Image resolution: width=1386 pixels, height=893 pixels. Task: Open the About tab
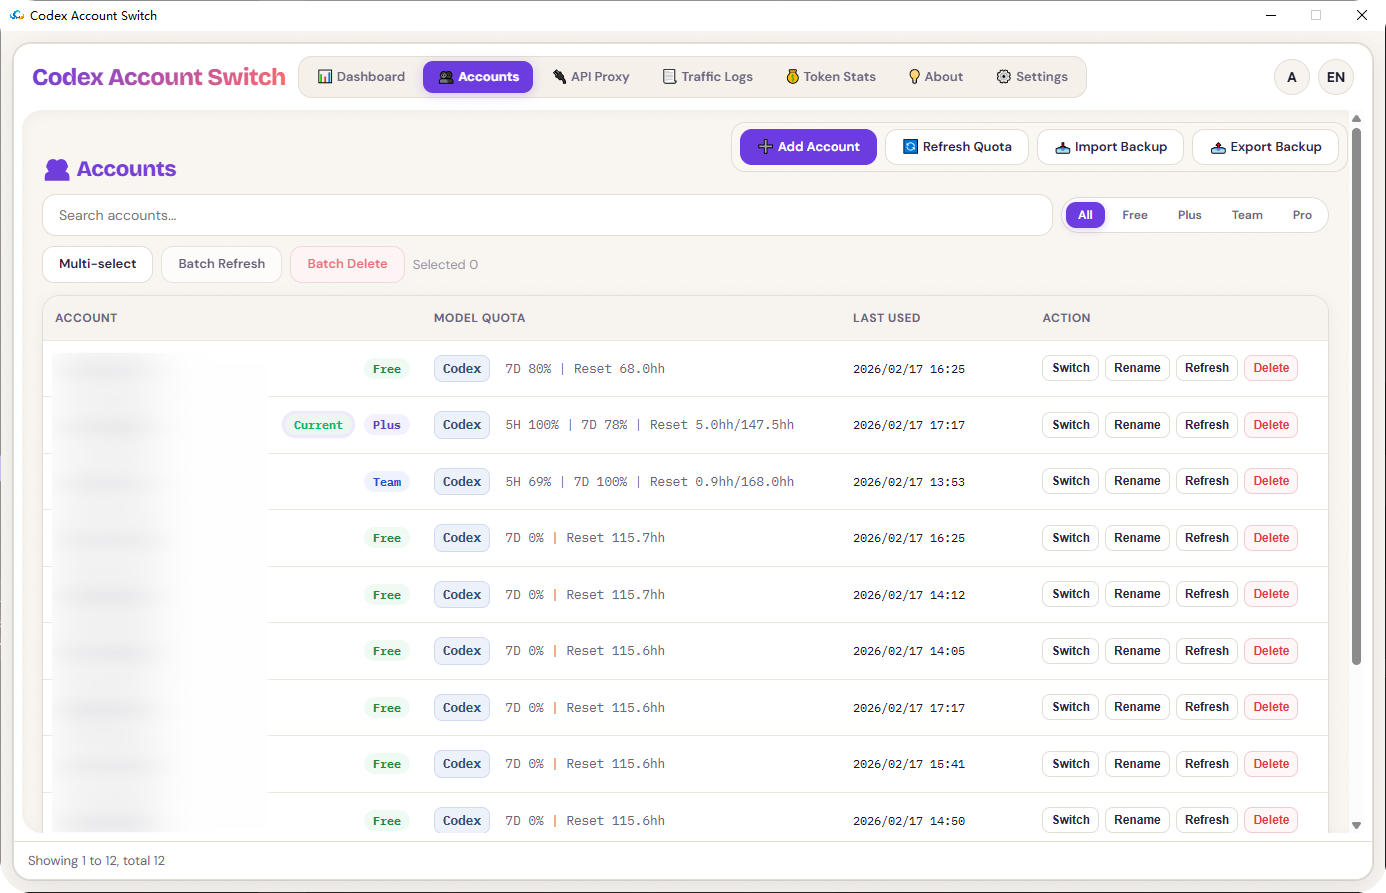point(935,77)
